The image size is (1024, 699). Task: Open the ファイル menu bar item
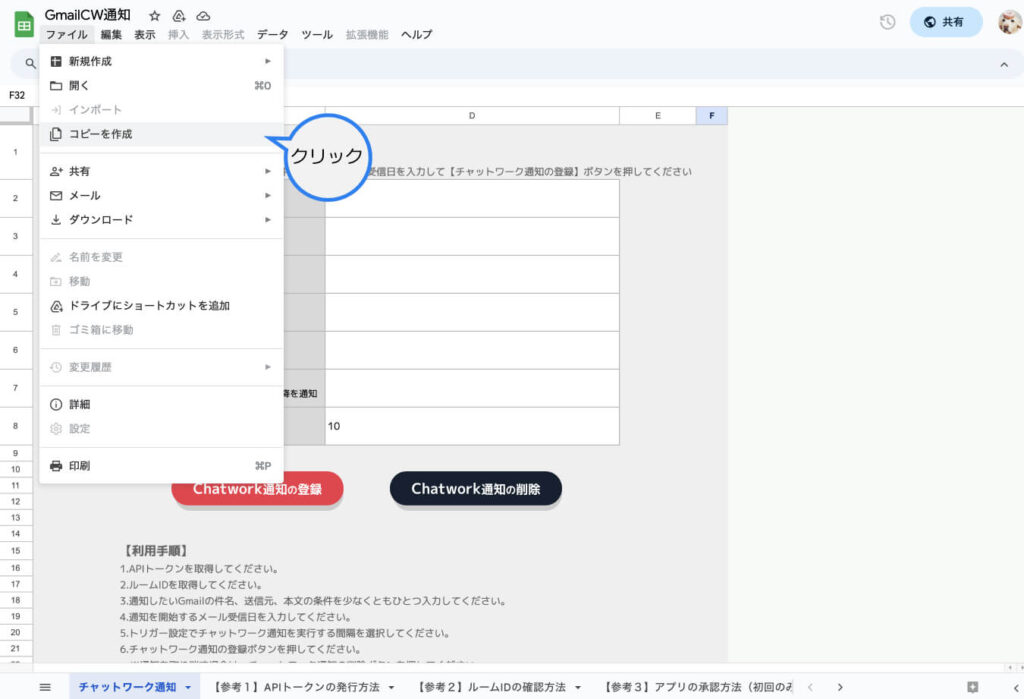(67, 35)
